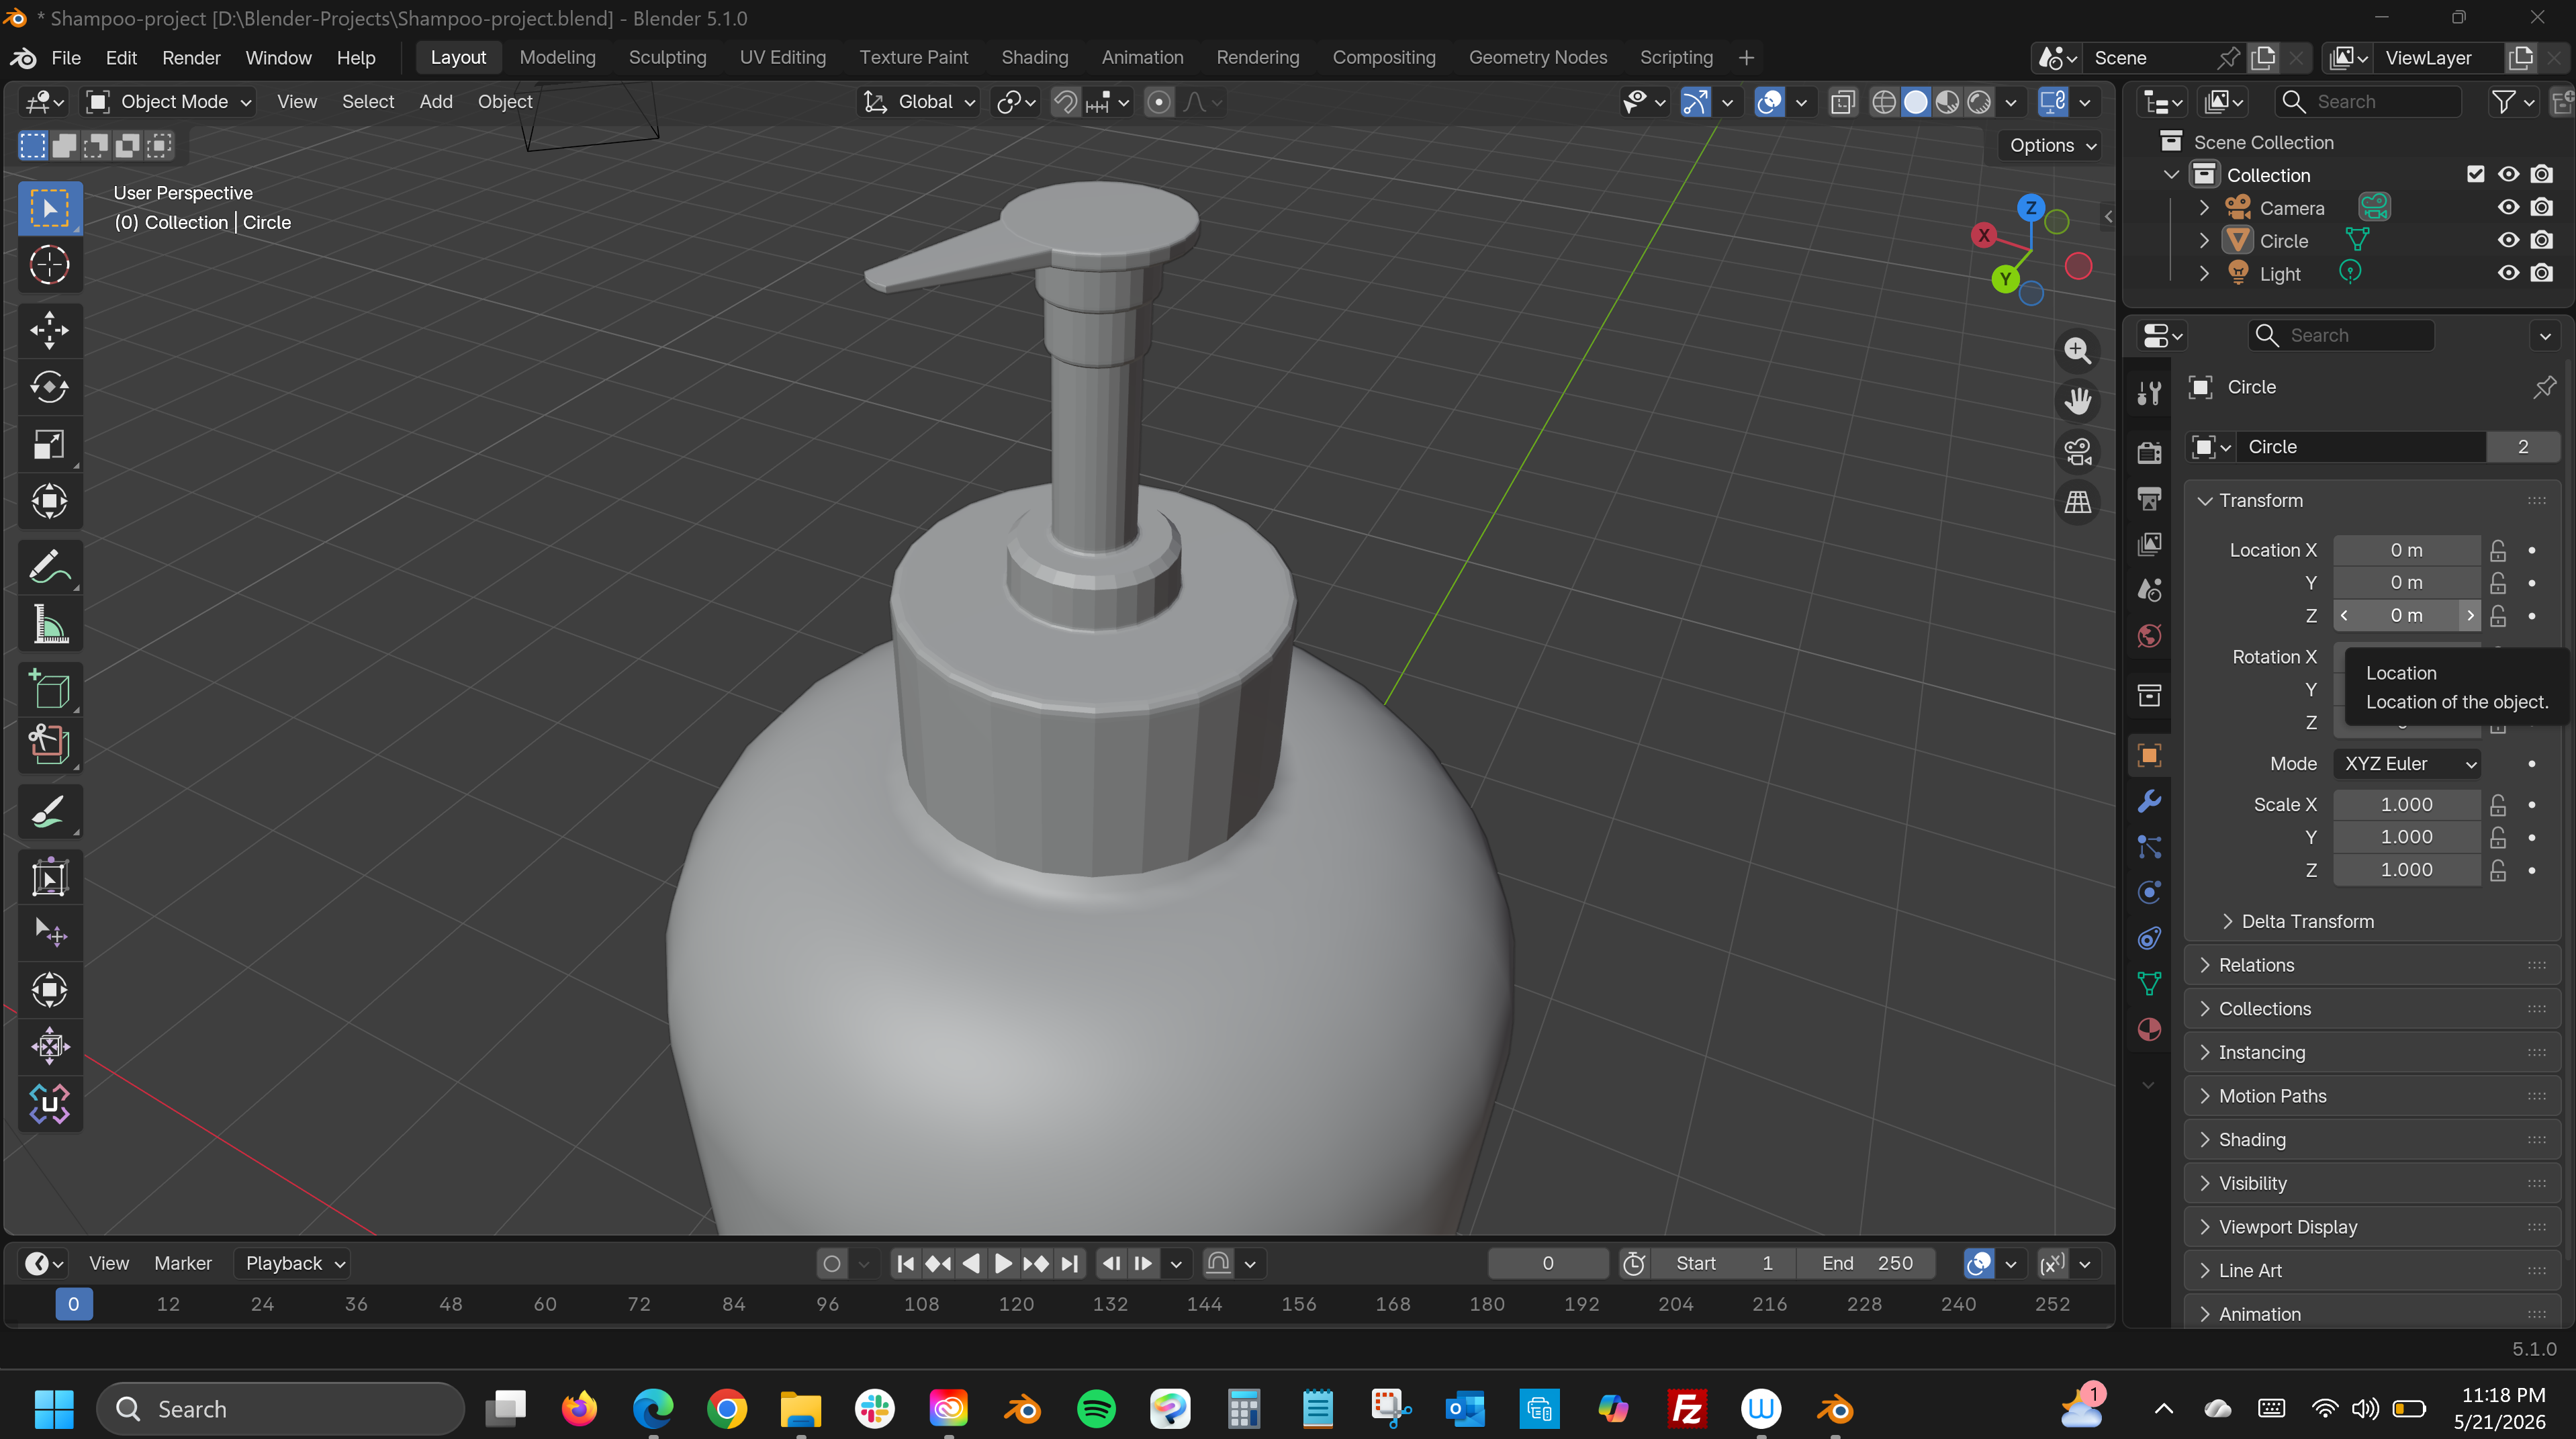Viewport: 2576px width, 1439px height.
Task: Open the Global orientation dropdown
Action: pos(920,102)
